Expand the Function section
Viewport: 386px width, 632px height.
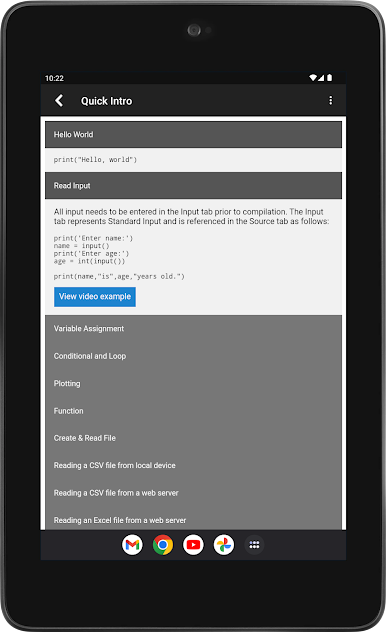pos(193,411)
